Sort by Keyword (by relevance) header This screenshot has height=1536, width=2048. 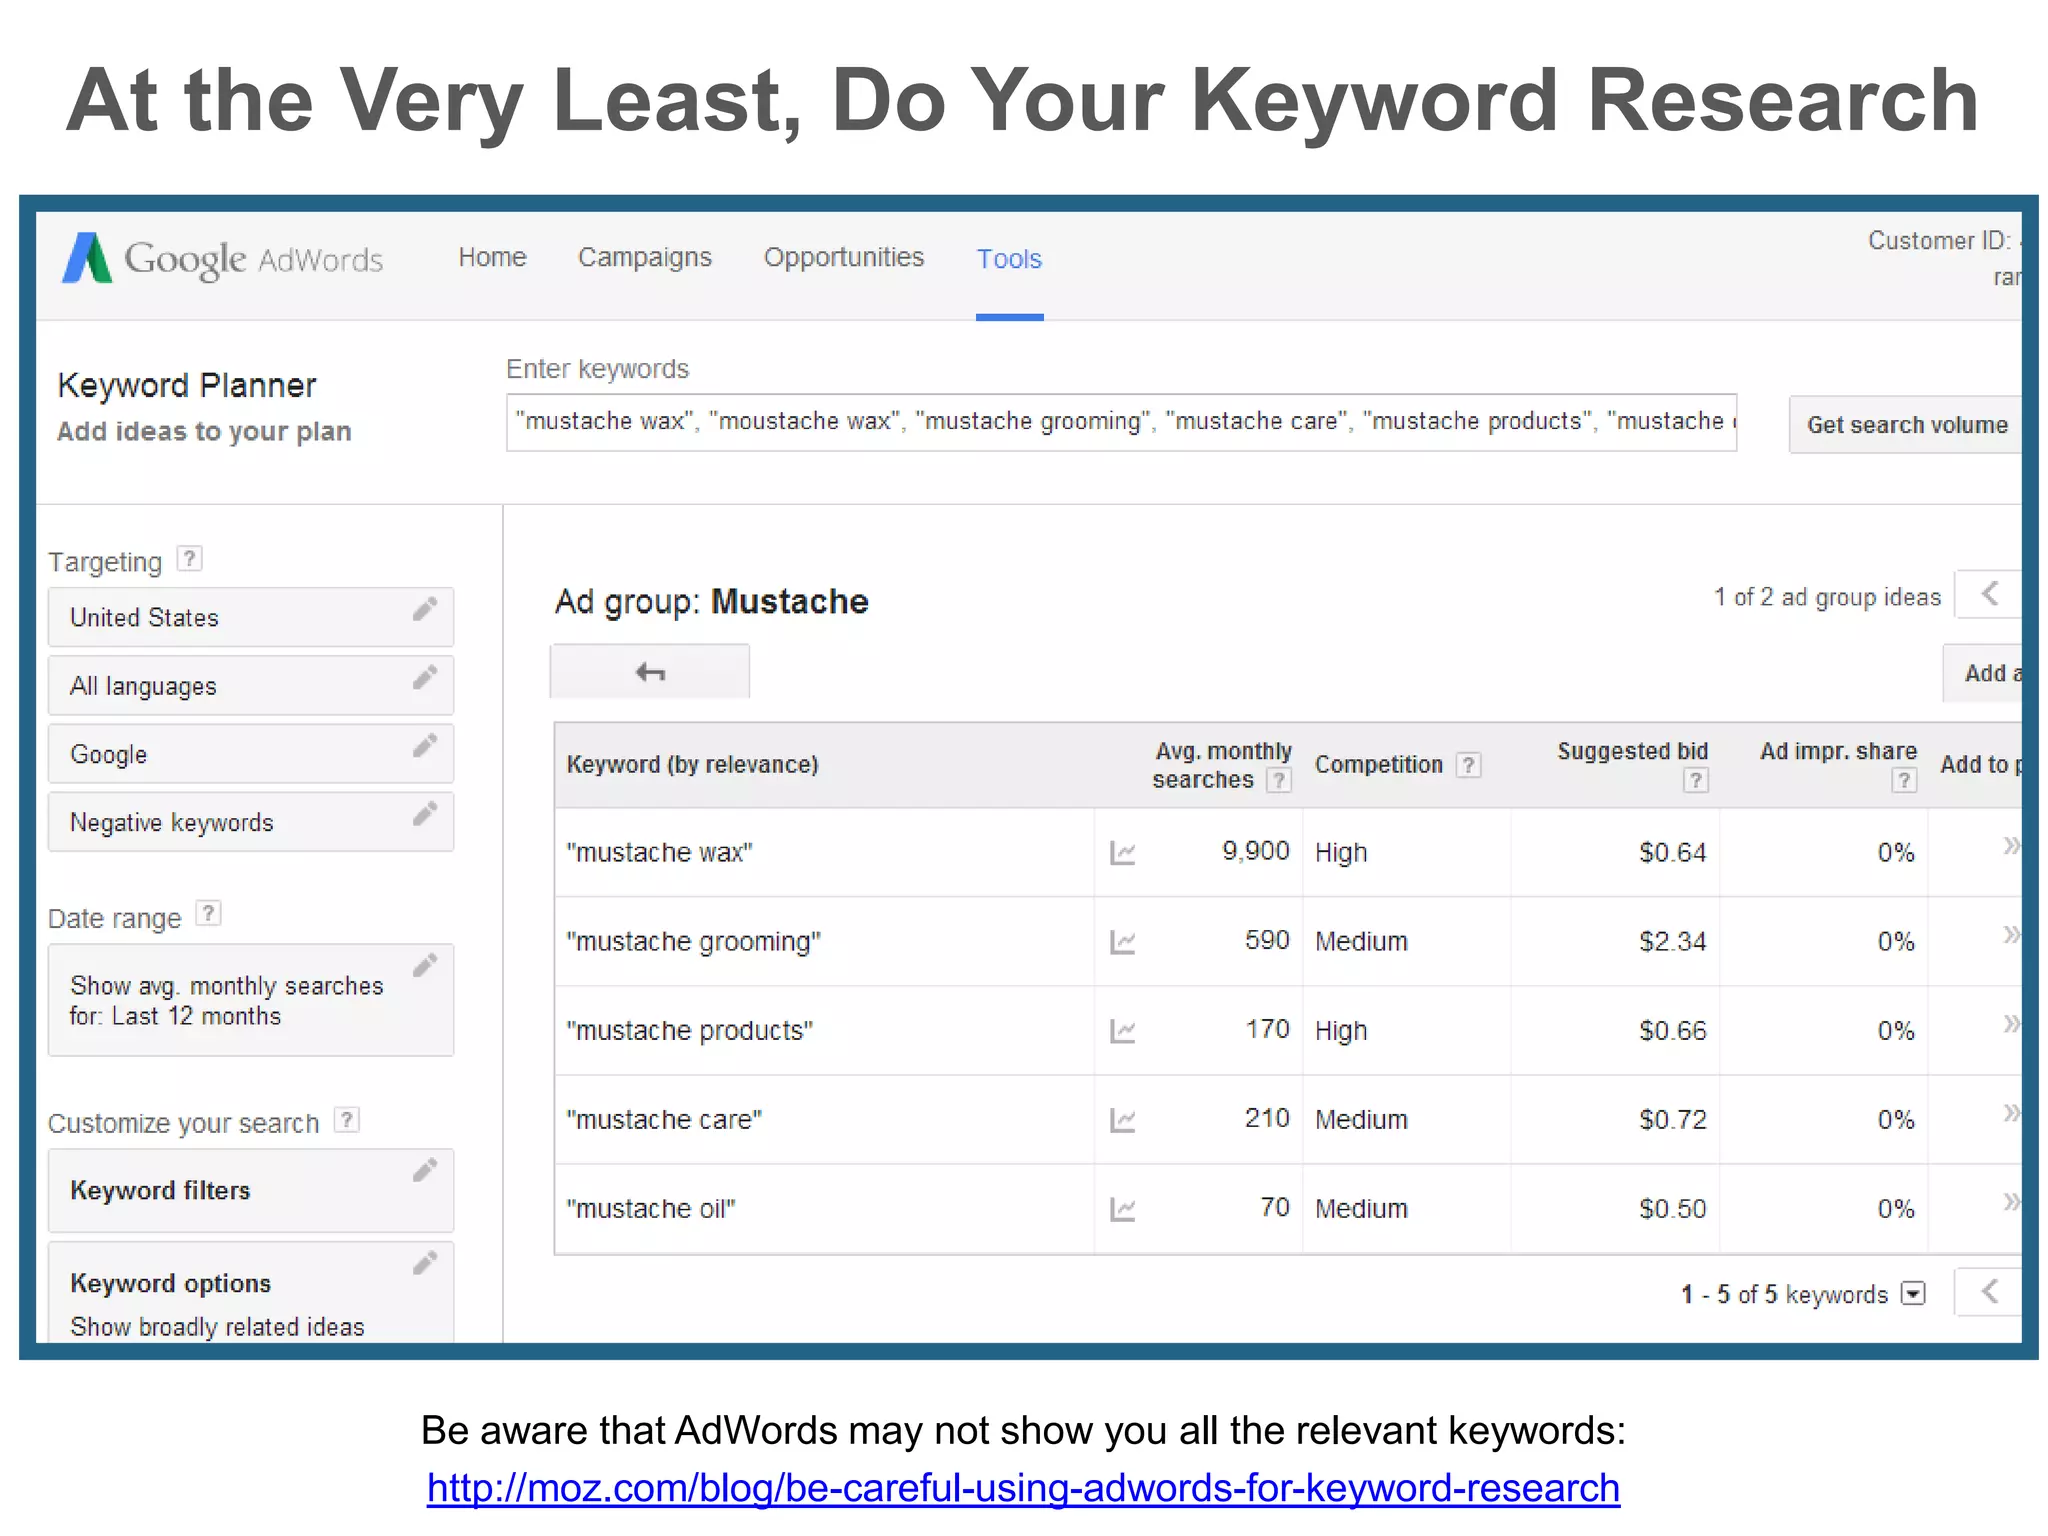[692, 765]
